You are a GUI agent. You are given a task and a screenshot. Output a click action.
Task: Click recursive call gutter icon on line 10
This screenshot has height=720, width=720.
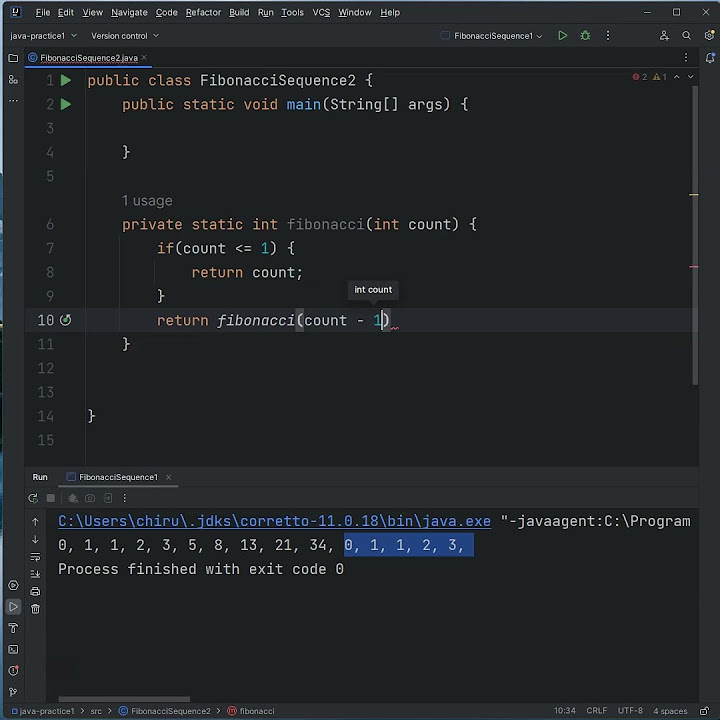point(66,320)
